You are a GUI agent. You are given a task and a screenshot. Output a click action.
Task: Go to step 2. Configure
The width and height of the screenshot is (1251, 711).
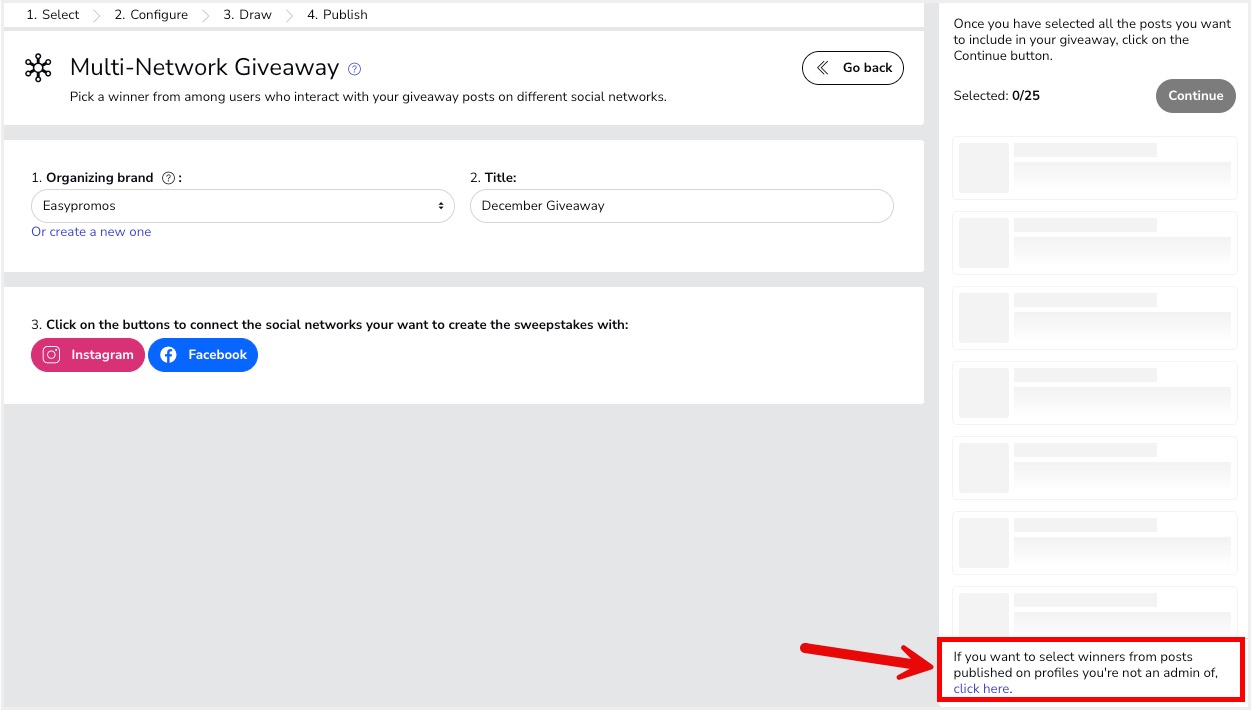[151, 15]
